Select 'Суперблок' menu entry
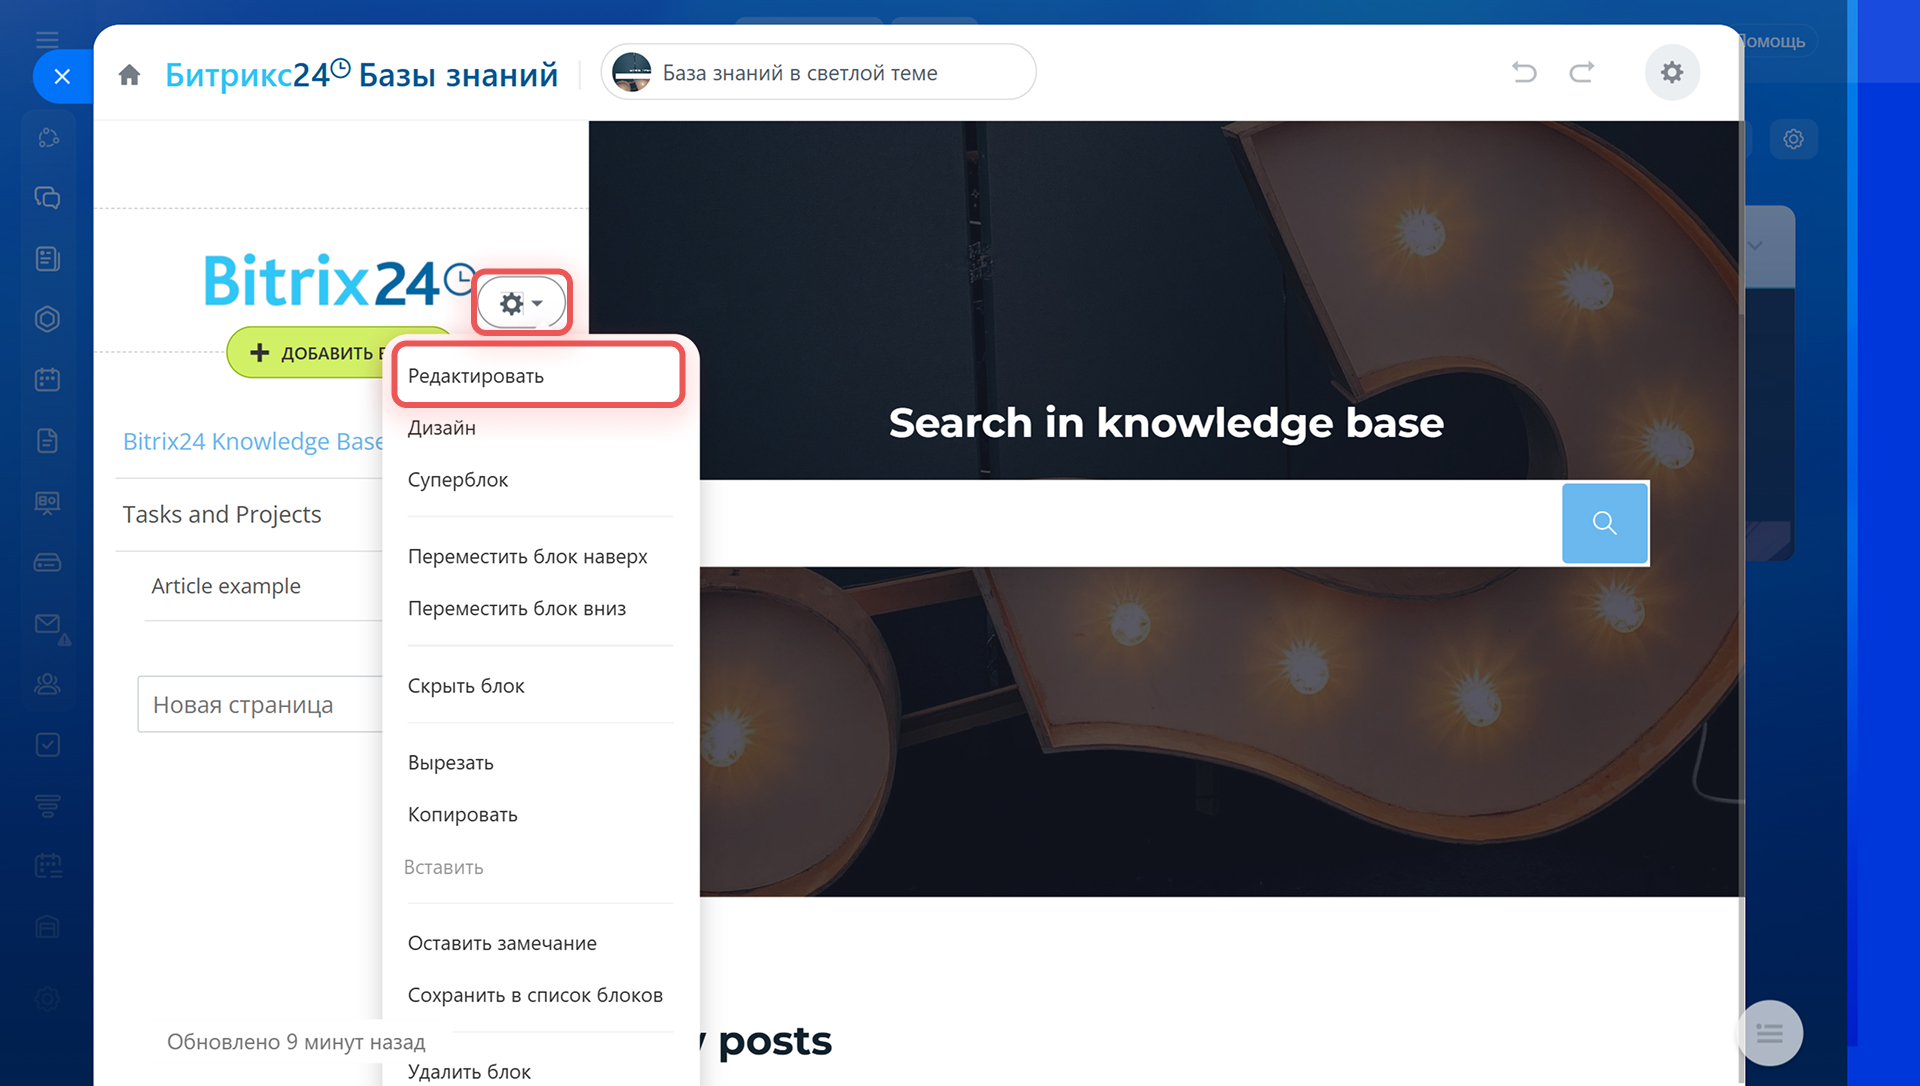 [457, 480]
